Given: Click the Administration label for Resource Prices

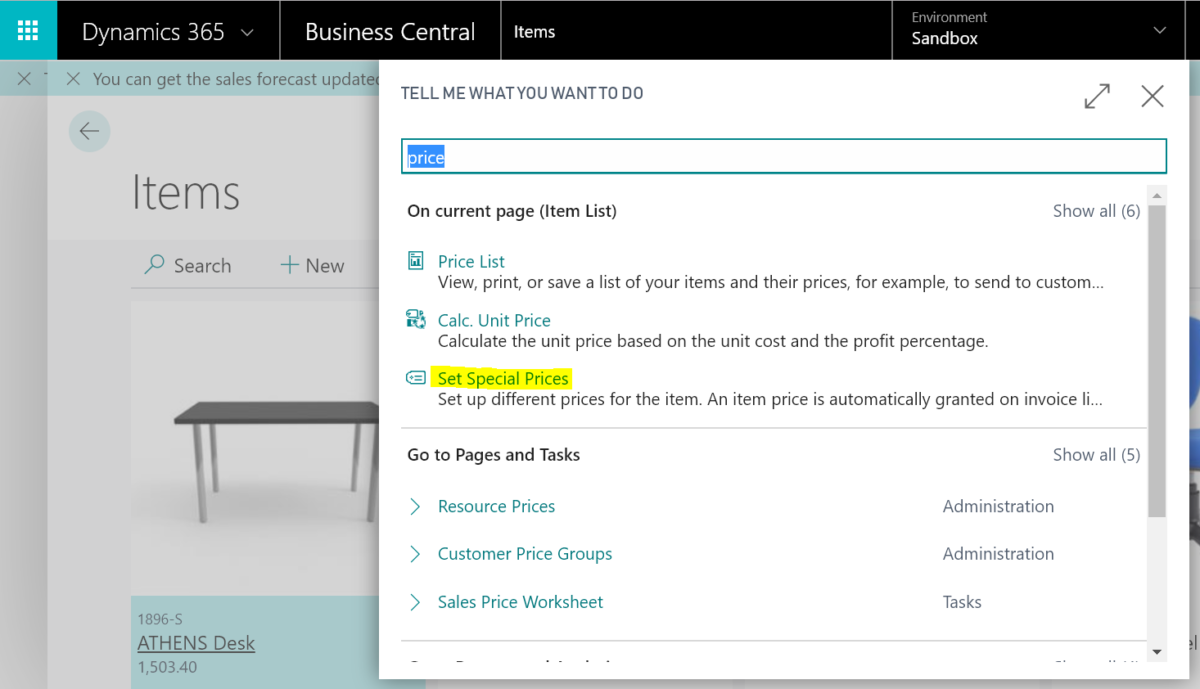Looking at the screenshot, I should point(998,506).
